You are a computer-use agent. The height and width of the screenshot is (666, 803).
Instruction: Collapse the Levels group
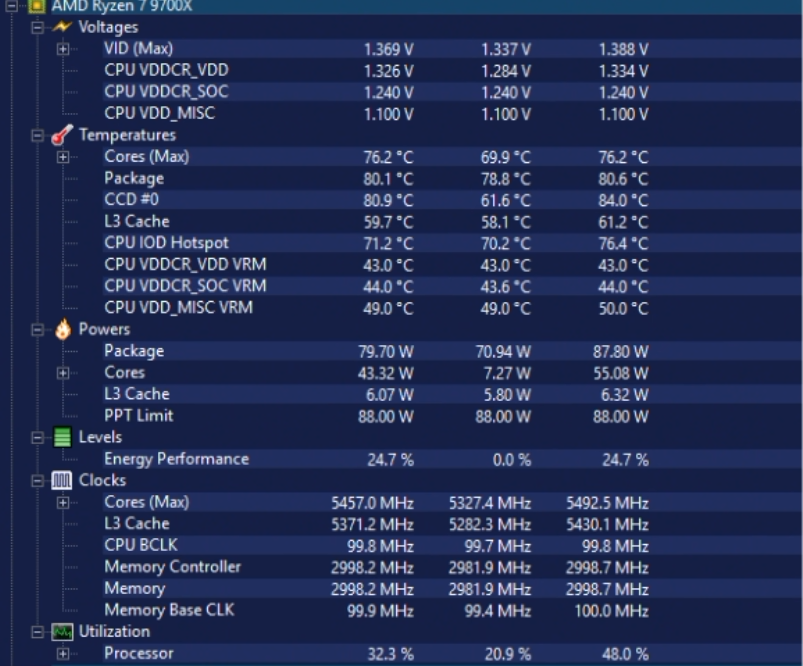[x=37, y=438]
